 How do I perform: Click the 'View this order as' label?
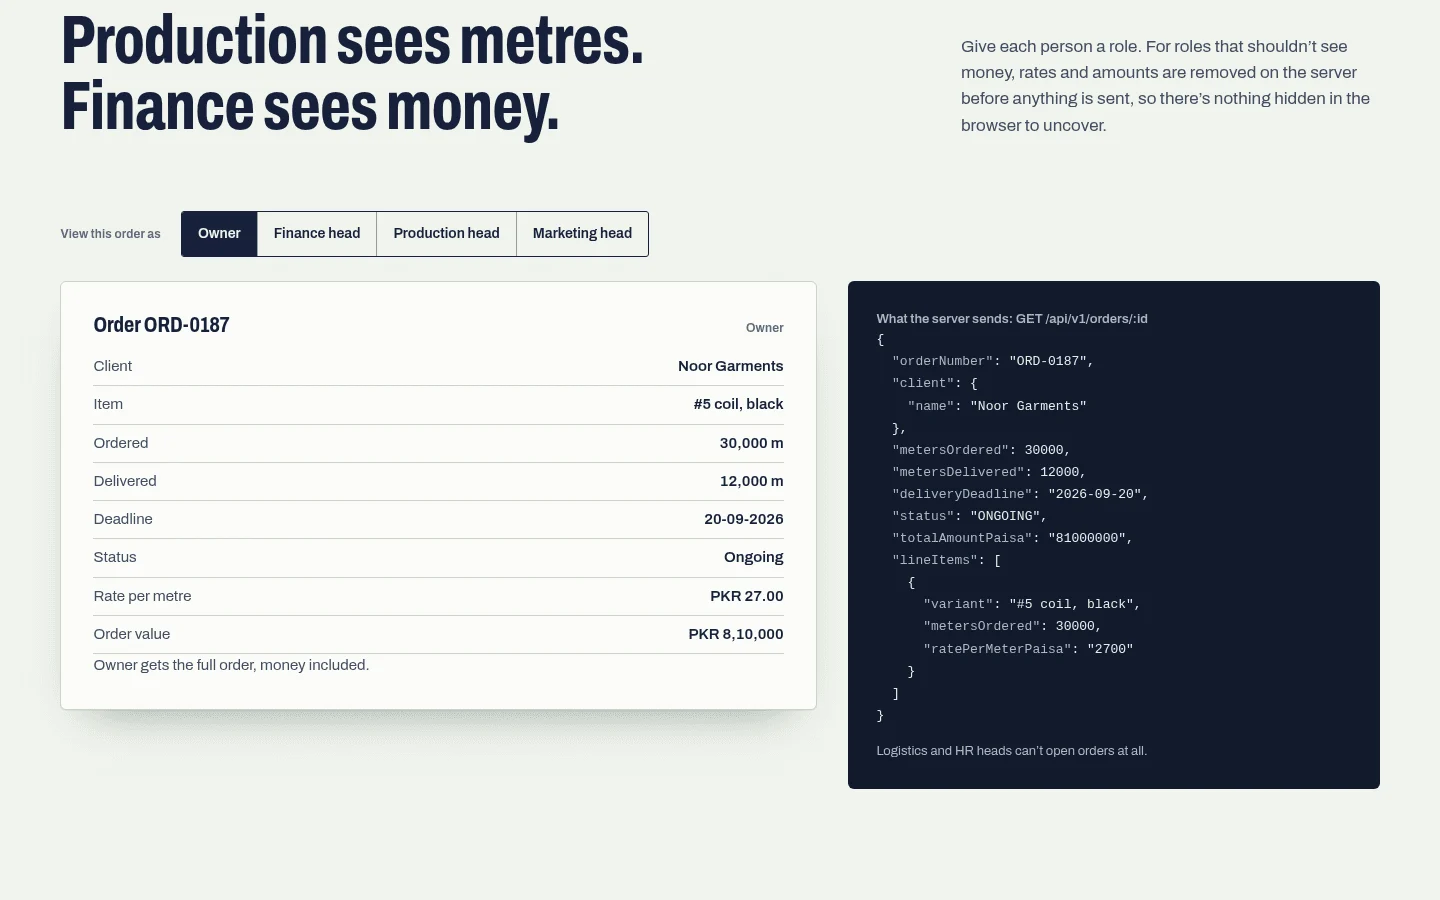pyautogui.click(x=110, y=234)
